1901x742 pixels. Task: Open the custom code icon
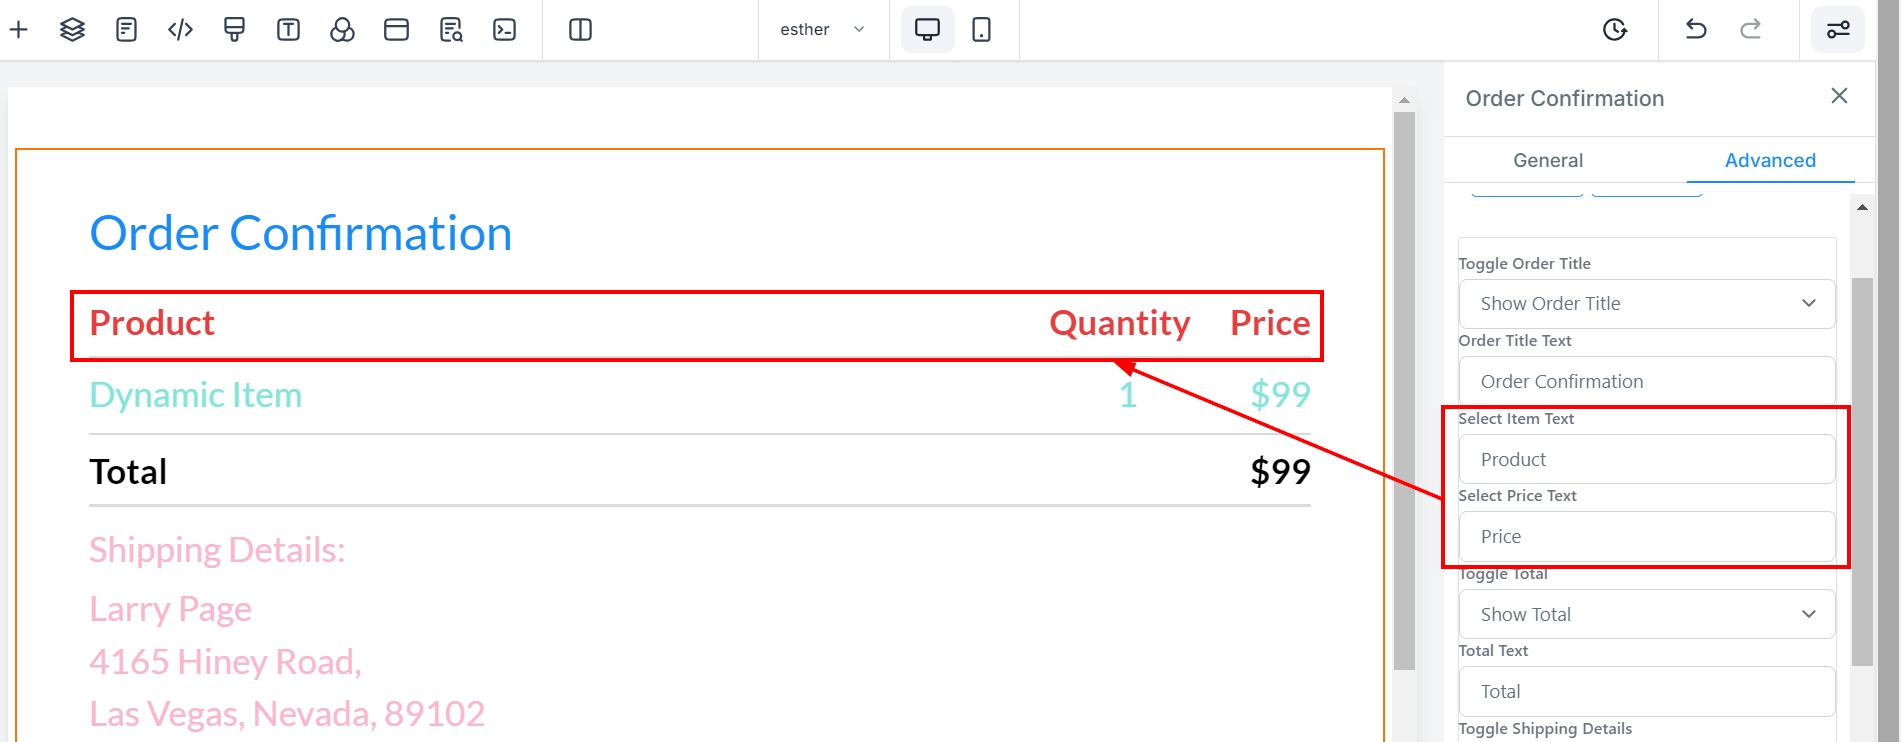click(180, 30)
